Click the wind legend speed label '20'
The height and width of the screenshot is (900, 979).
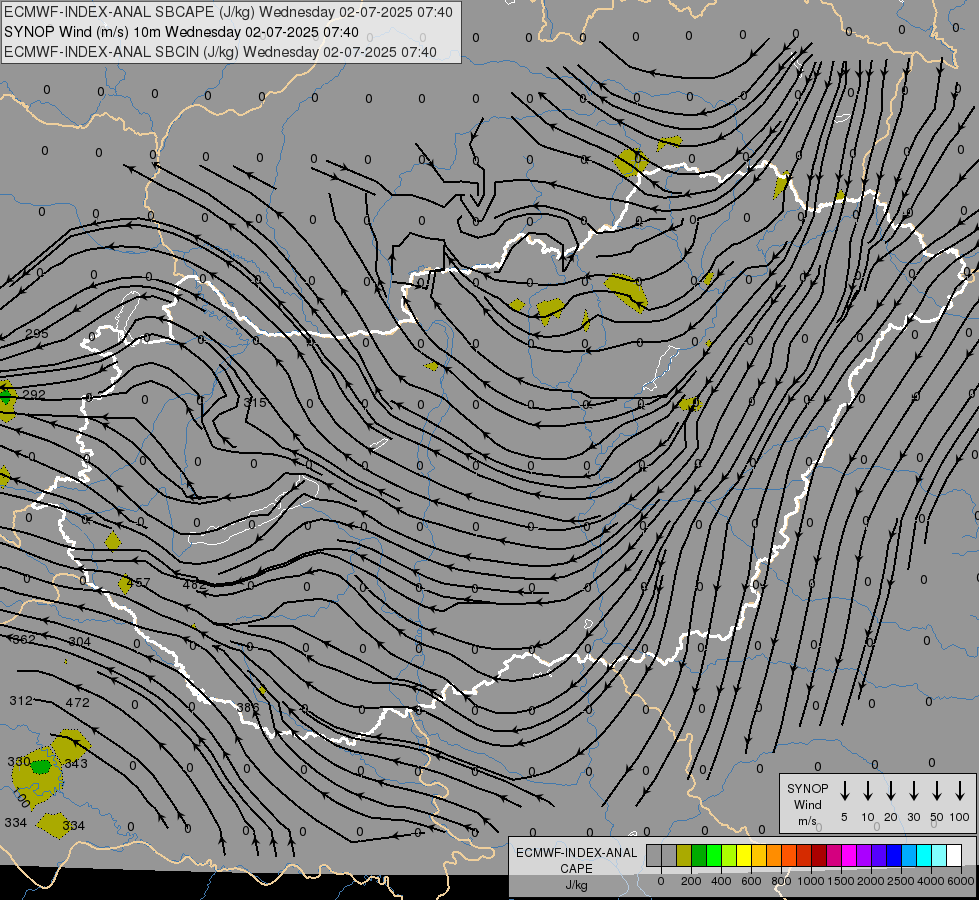[x=891, y=817]
